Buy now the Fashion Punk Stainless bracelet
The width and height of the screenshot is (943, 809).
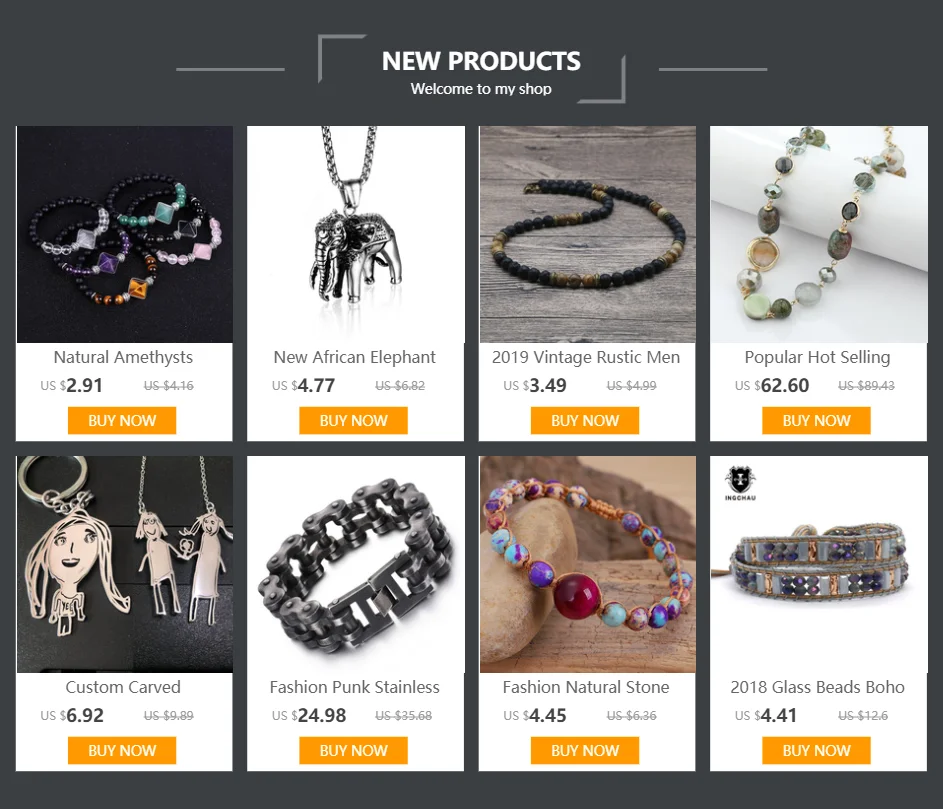[x=354, y=751]
